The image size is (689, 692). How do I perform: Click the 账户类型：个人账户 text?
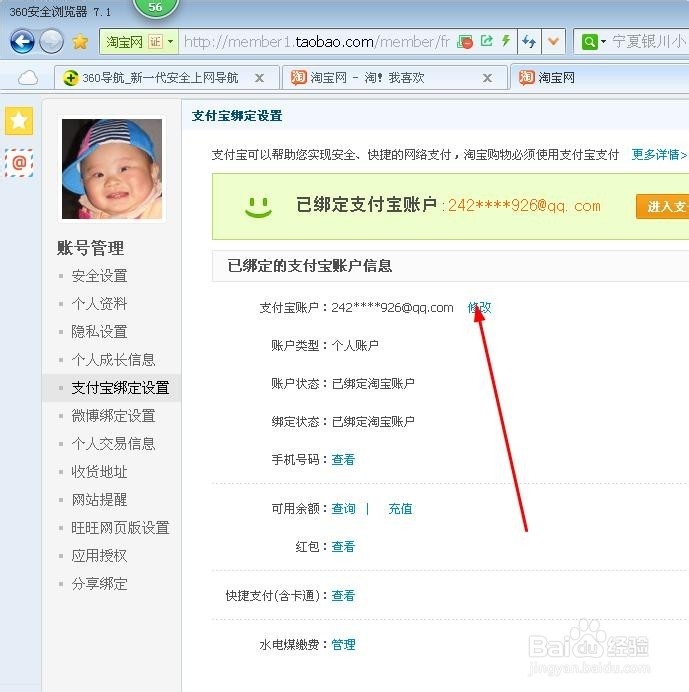coord(325,345)
